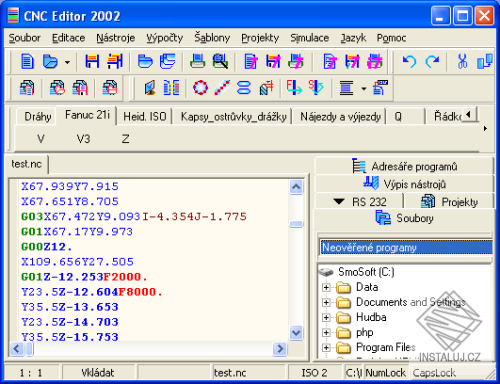Viewport: 500px width, 384px height.
Task: Open the Adresáře programů panel
Action: click(x=404, y=166)
